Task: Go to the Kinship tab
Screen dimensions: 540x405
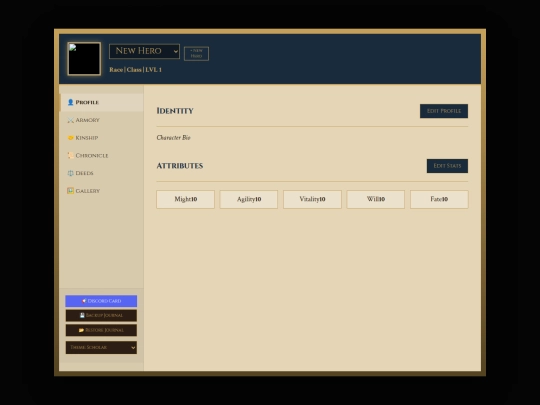Action: click(102, 138)
